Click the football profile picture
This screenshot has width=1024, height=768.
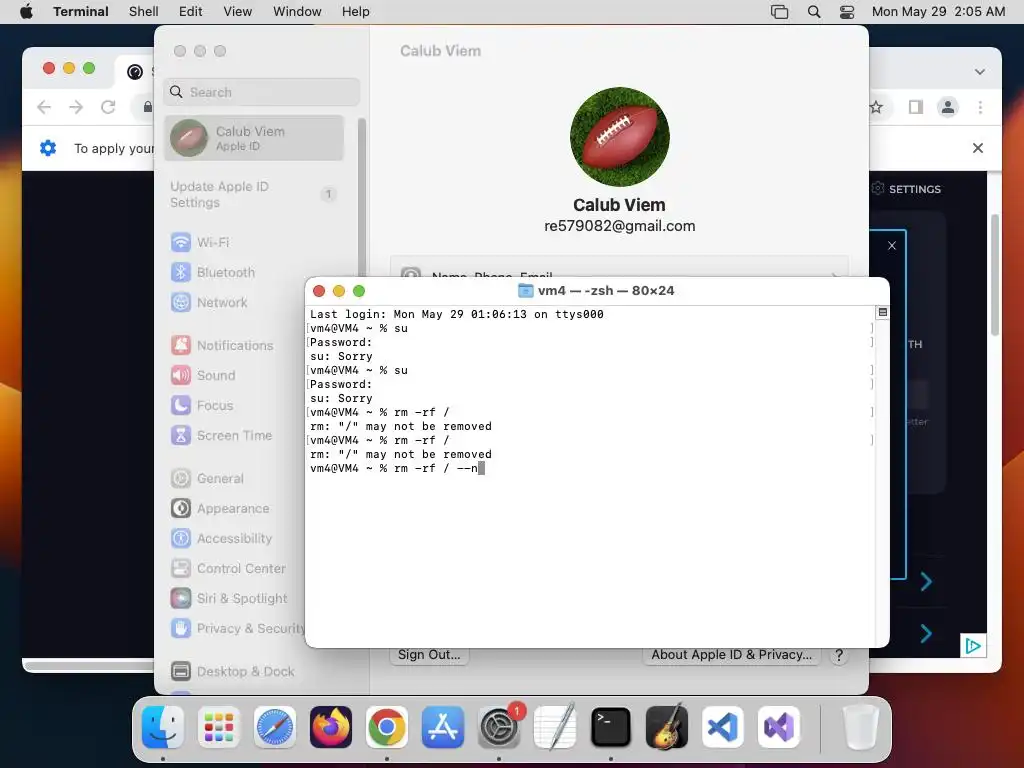pos(620,137)
